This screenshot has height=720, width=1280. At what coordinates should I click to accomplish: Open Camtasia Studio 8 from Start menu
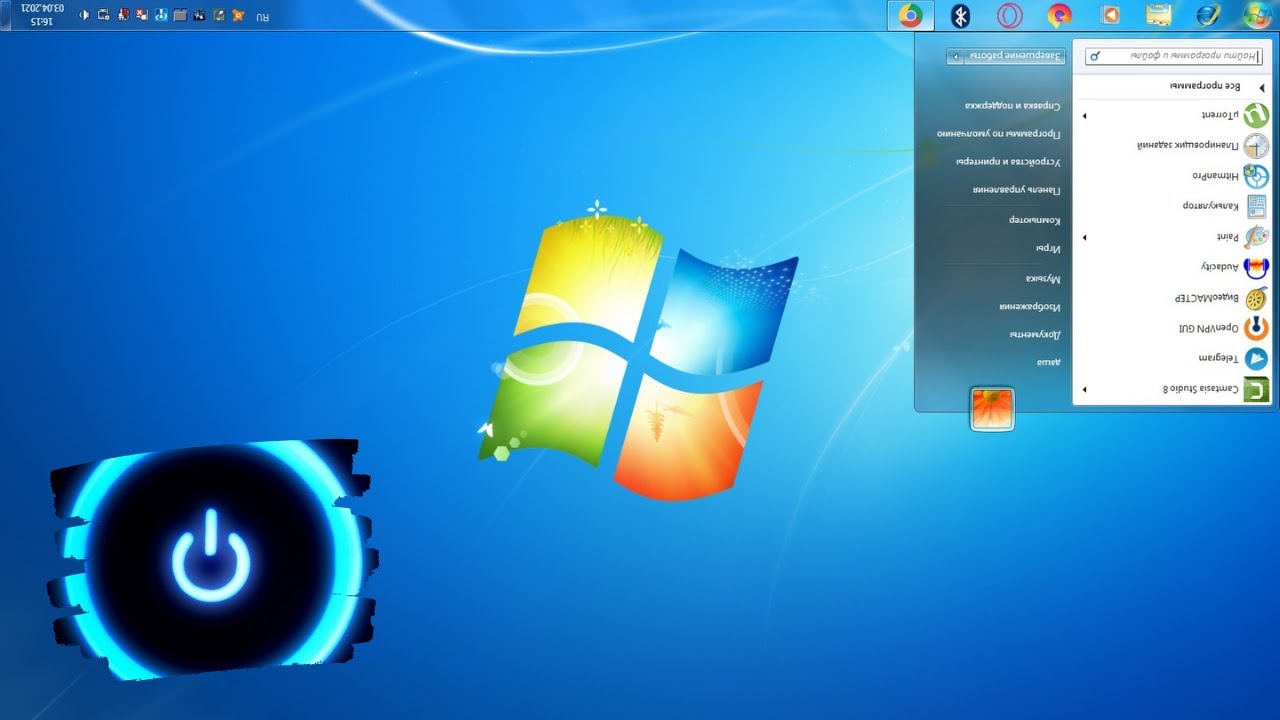tap(1176, 389)
